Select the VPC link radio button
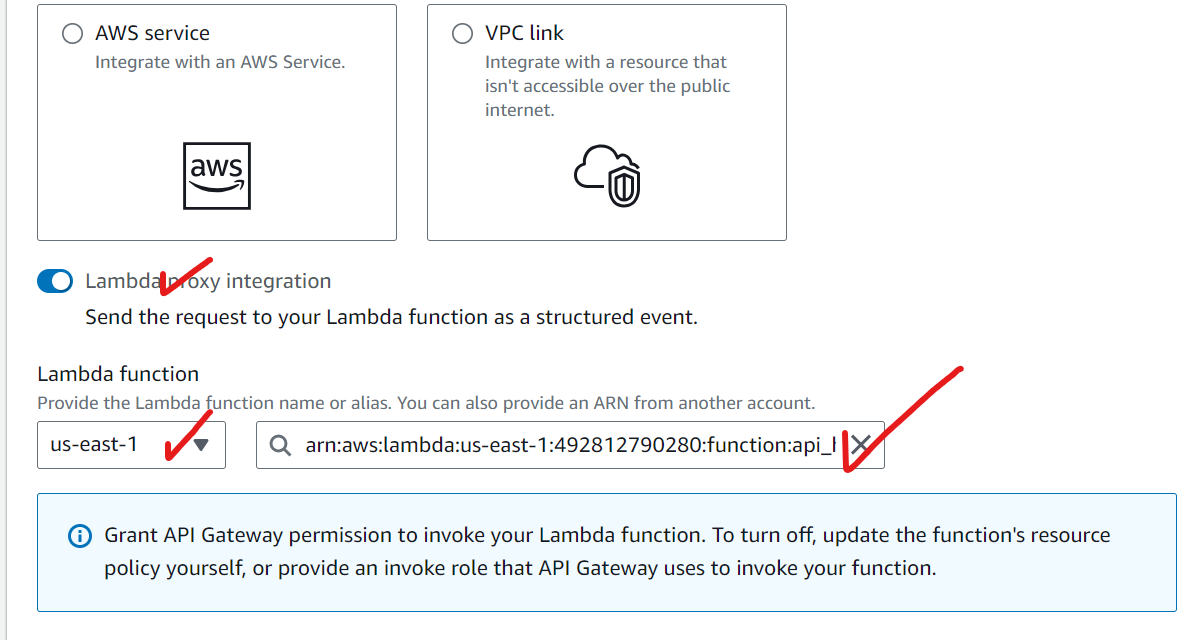 tap(462, 34)
